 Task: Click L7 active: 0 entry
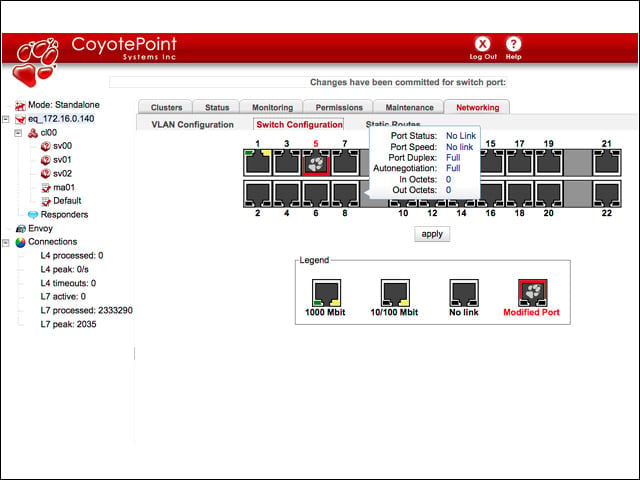[63, 296]
